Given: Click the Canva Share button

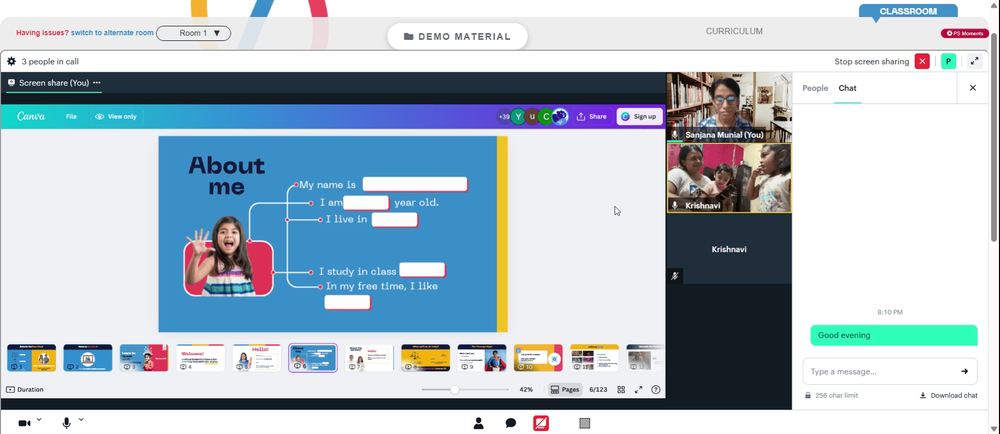Looking at the screenshot, I should coord(592,117).
